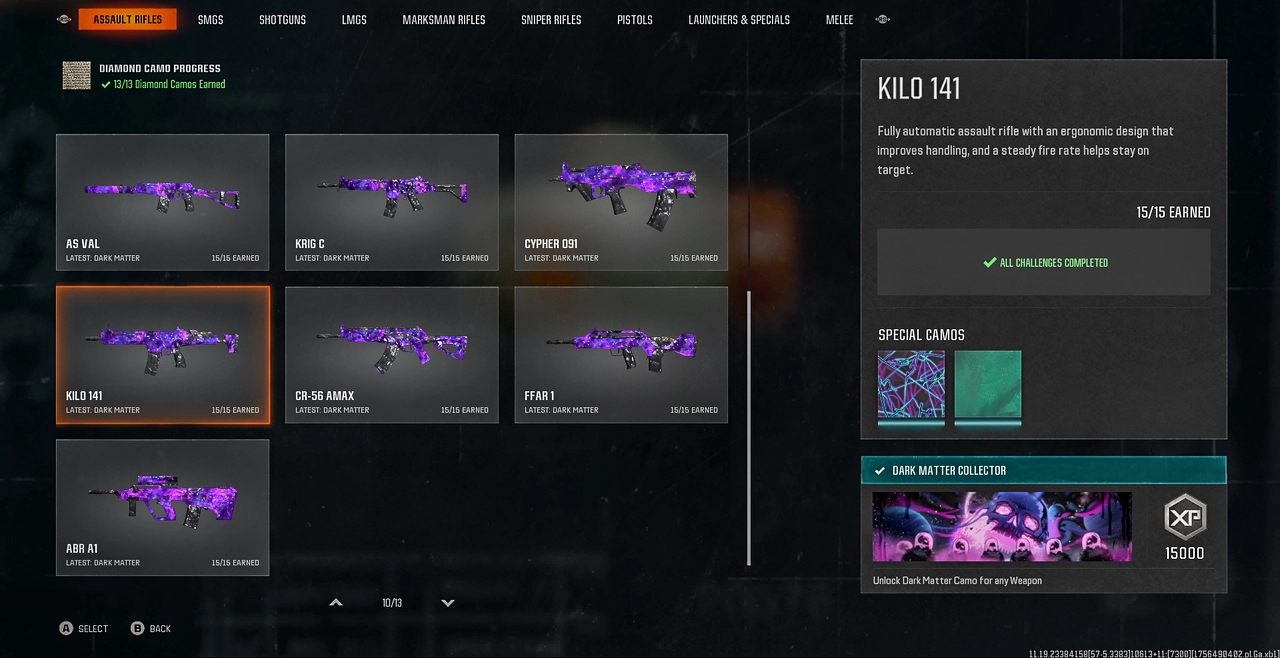Go to previous page with up chevron
Viewport: 1280px width, 658px height.
point(336,603)
